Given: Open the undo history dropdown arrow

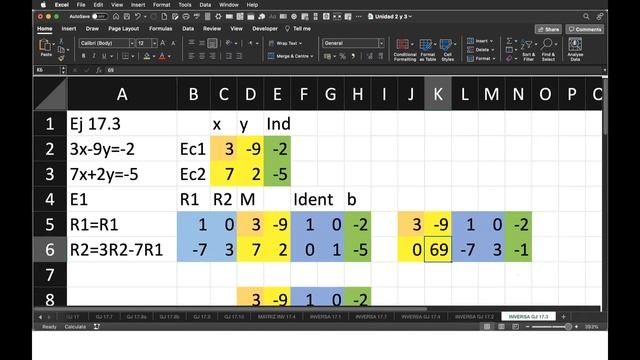Looking at the screenshot, I should click(145, 17).
